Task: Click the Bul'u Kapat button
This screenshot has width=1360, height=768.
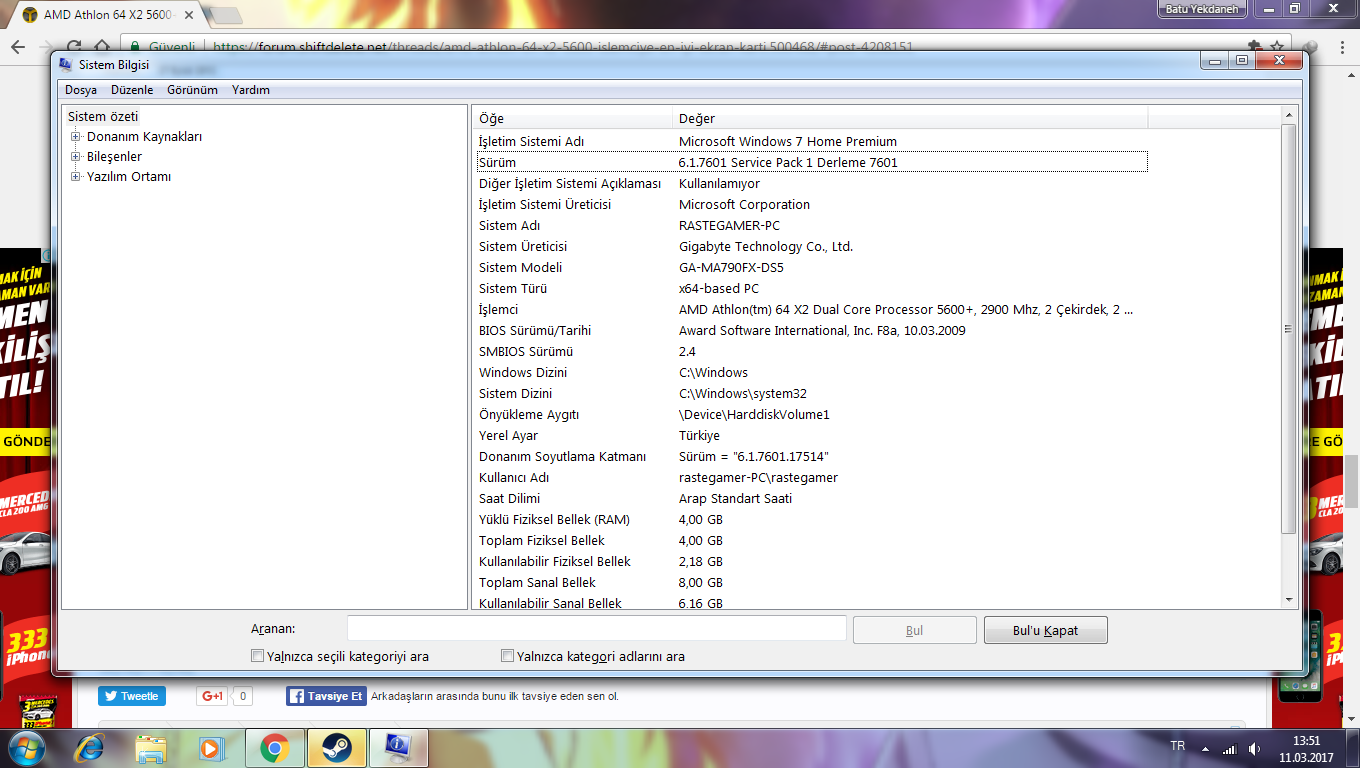Action: [x=1046, y=630]
